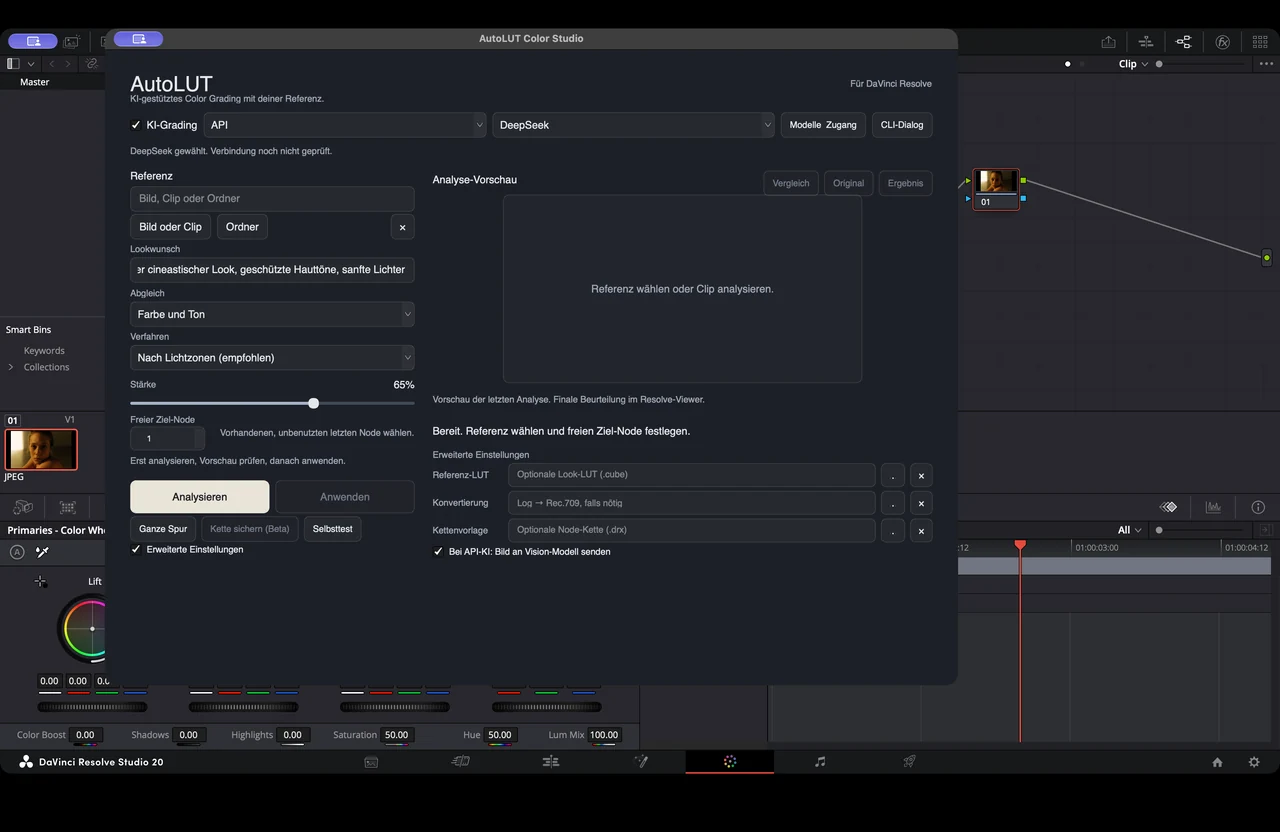Switch preview to Original
This screenshot has height=832, width=1280.
[848, 183]
